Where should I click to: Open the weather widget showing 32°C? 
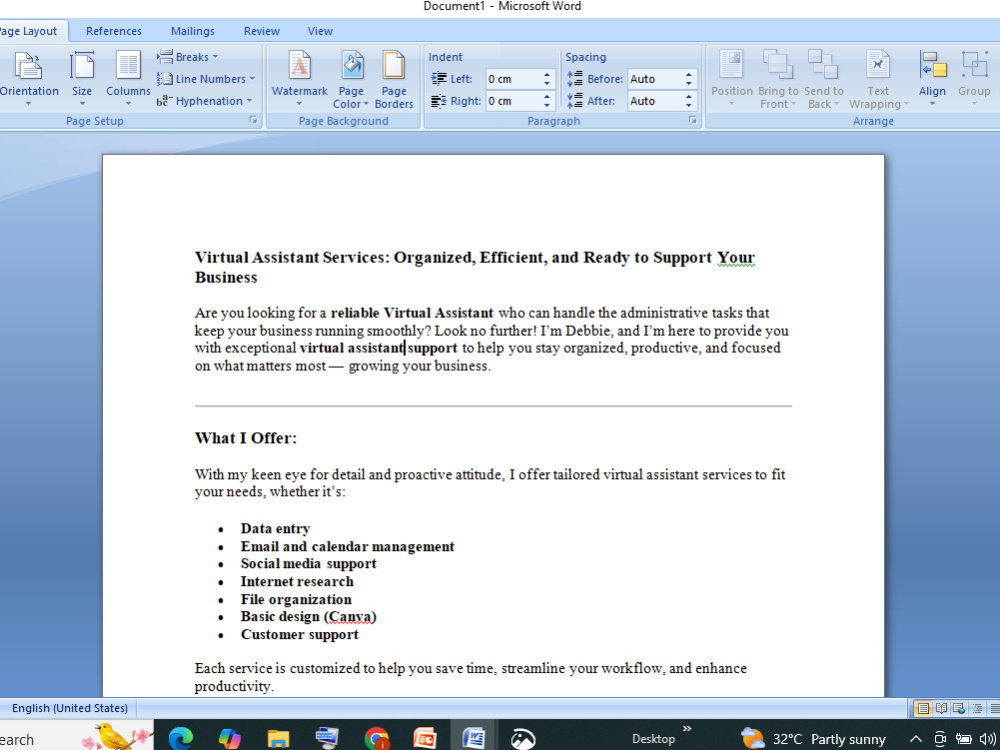coord(812,739)
